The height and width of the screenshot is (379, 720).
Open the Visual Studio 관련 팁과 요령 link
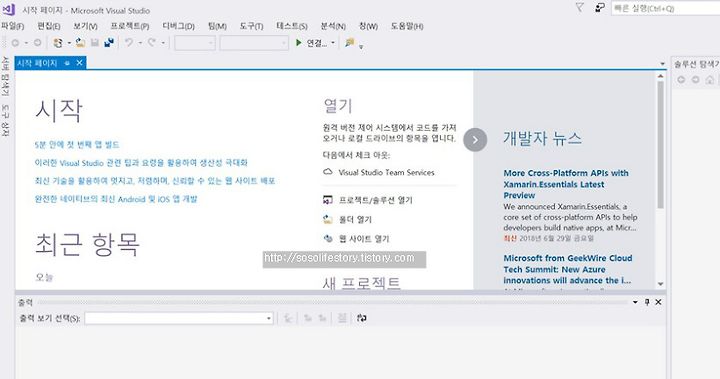pyautogui.click(x=141, y=163)
